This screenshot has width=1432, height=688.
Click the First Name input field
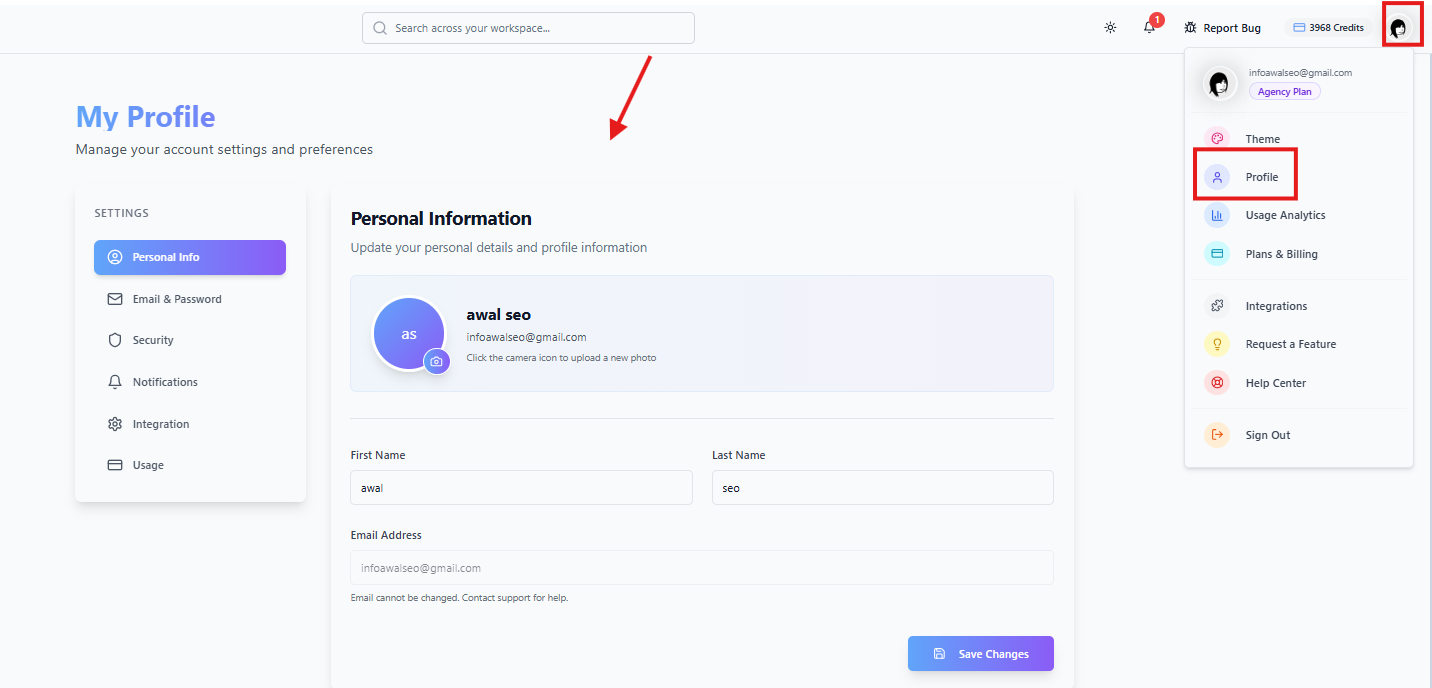click(521, 488)
